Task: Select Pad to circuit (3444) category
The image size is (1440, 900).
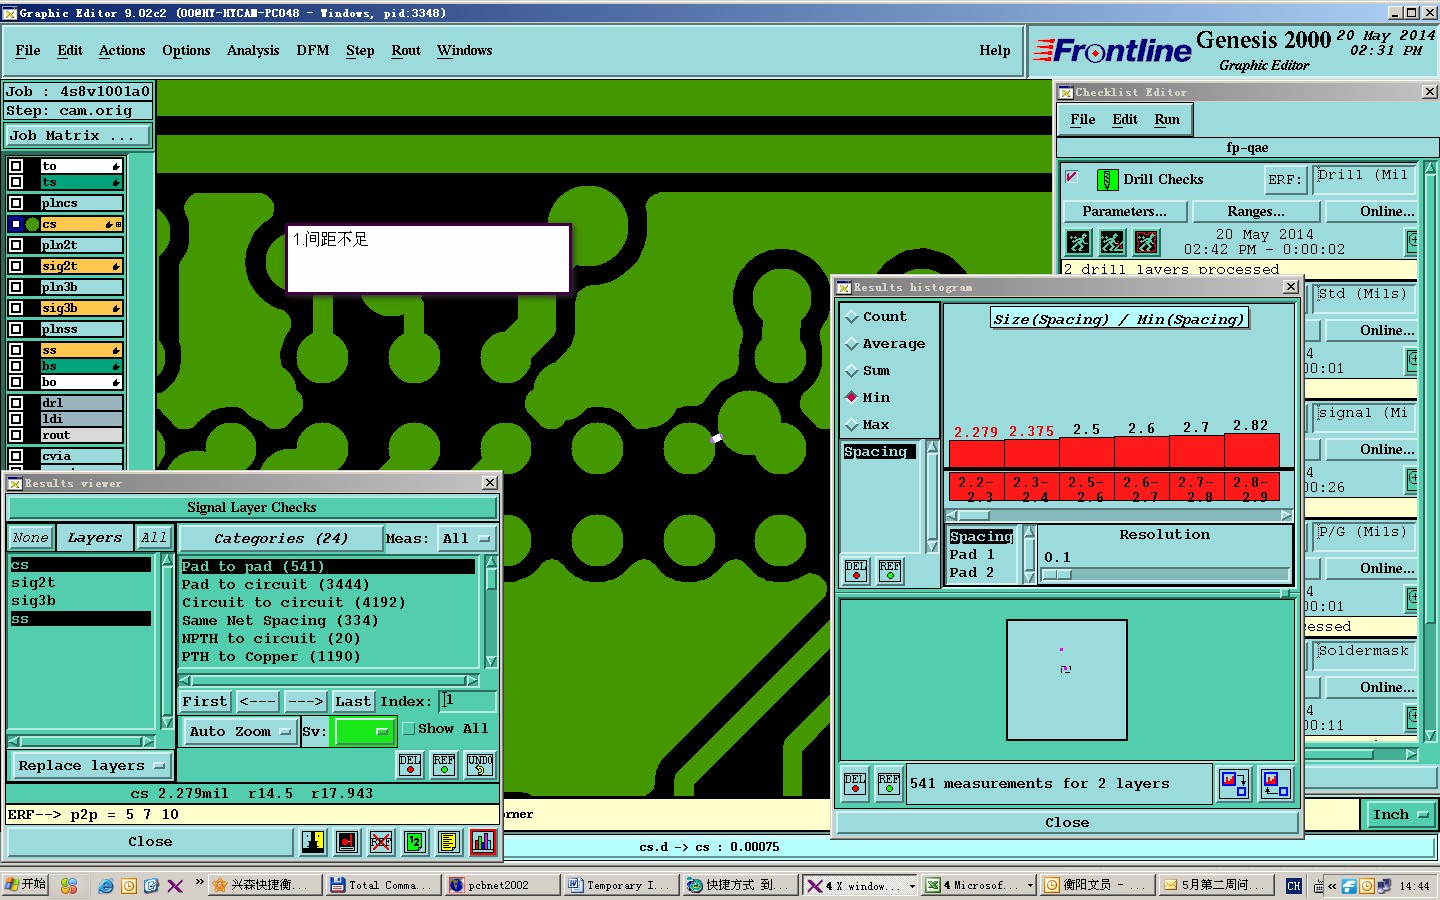Action: point(276,585)
